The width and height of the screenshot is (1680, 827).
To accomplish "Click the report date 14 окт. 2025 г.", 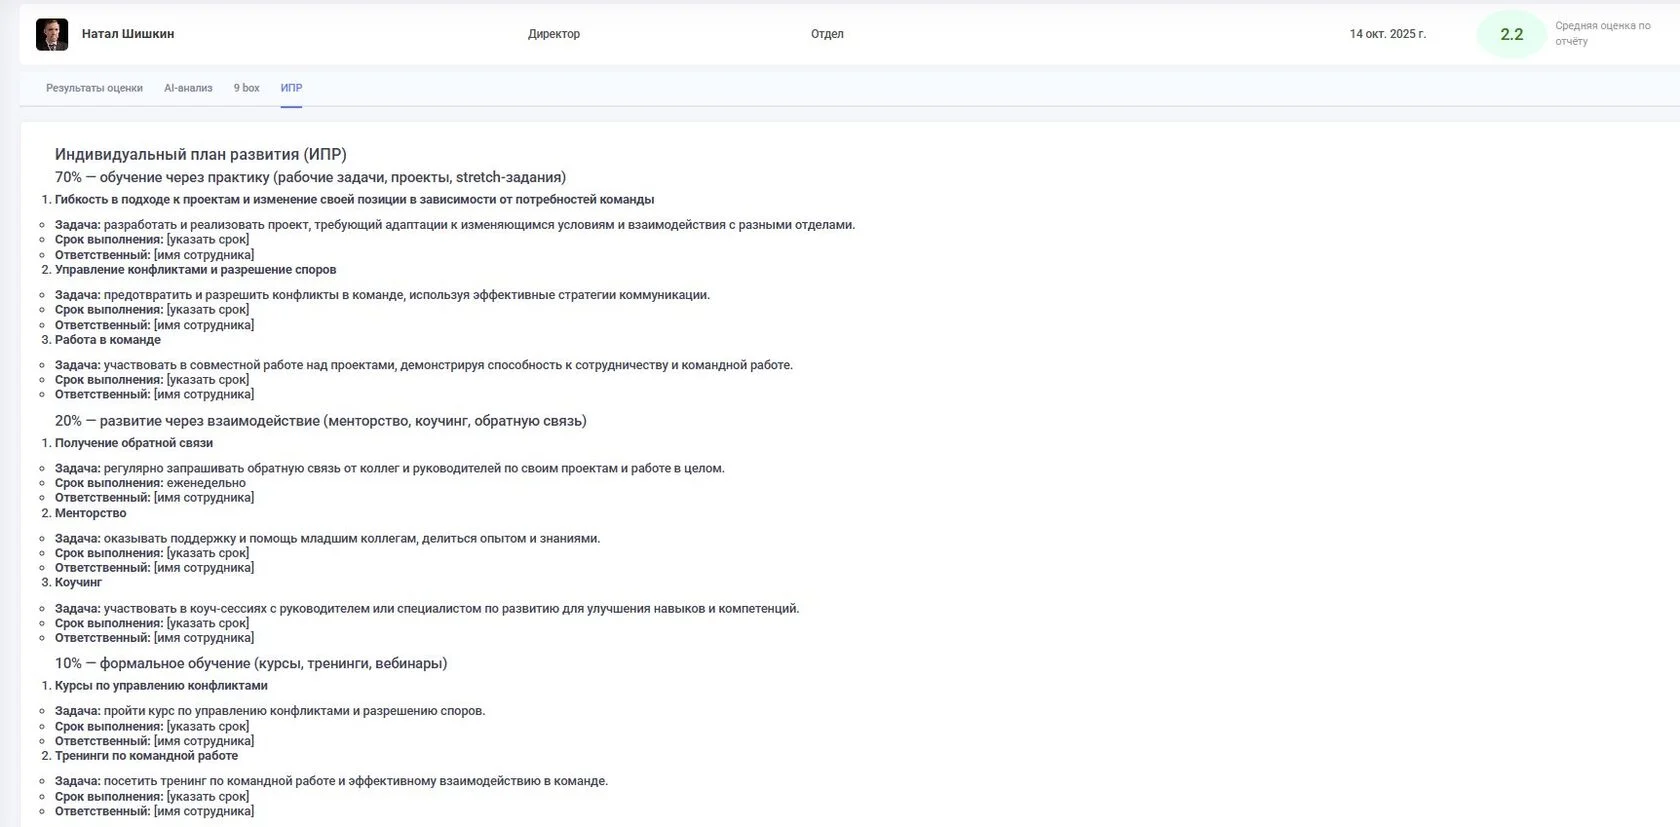I will click(1387, 34).
